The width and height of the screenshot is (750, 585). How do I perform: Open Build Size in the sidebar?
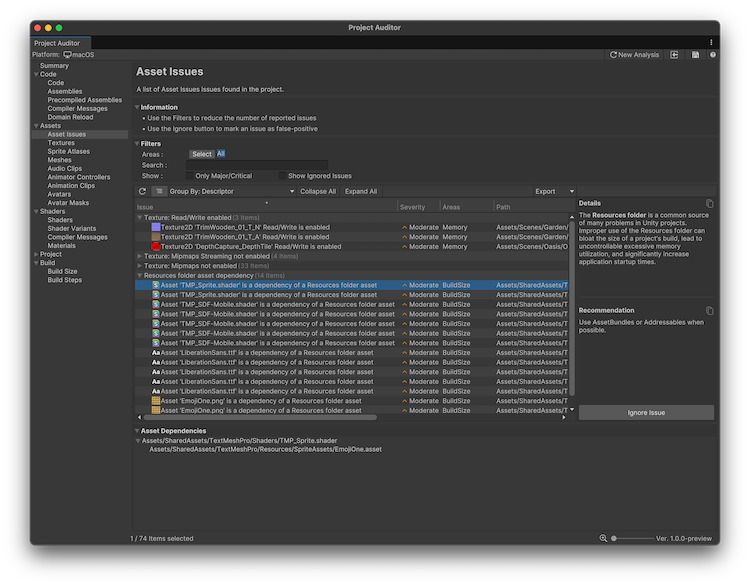[62, 271]
